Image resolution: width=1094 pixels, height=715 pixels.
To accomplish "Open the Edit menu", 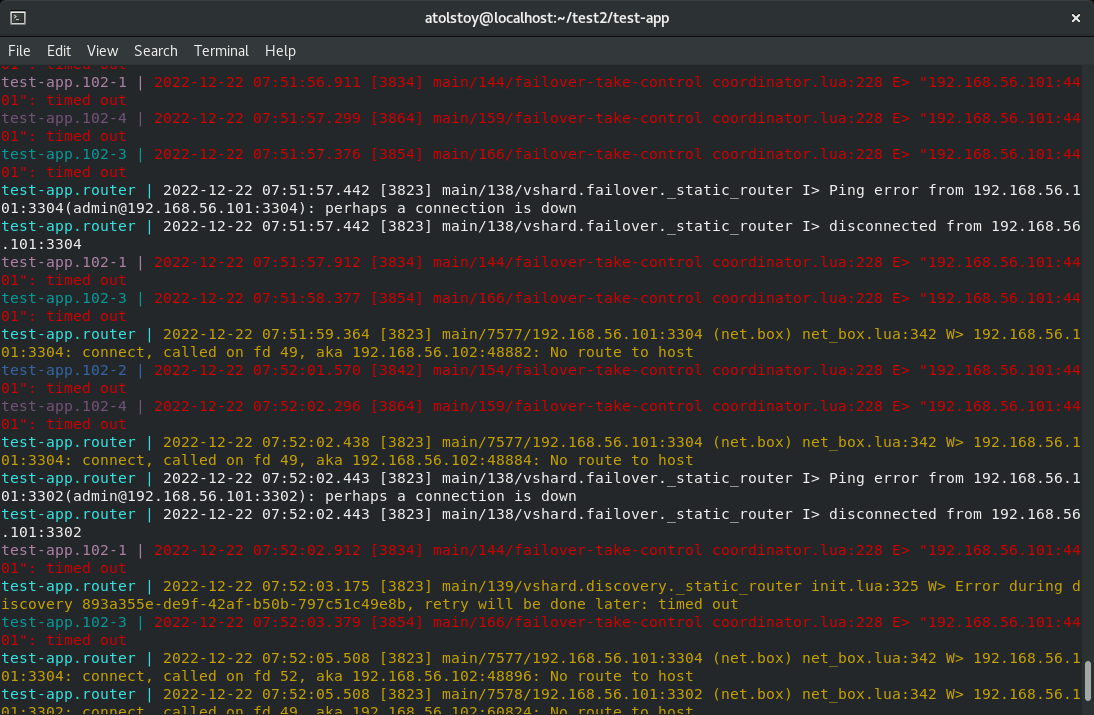I will click(59, 51).
